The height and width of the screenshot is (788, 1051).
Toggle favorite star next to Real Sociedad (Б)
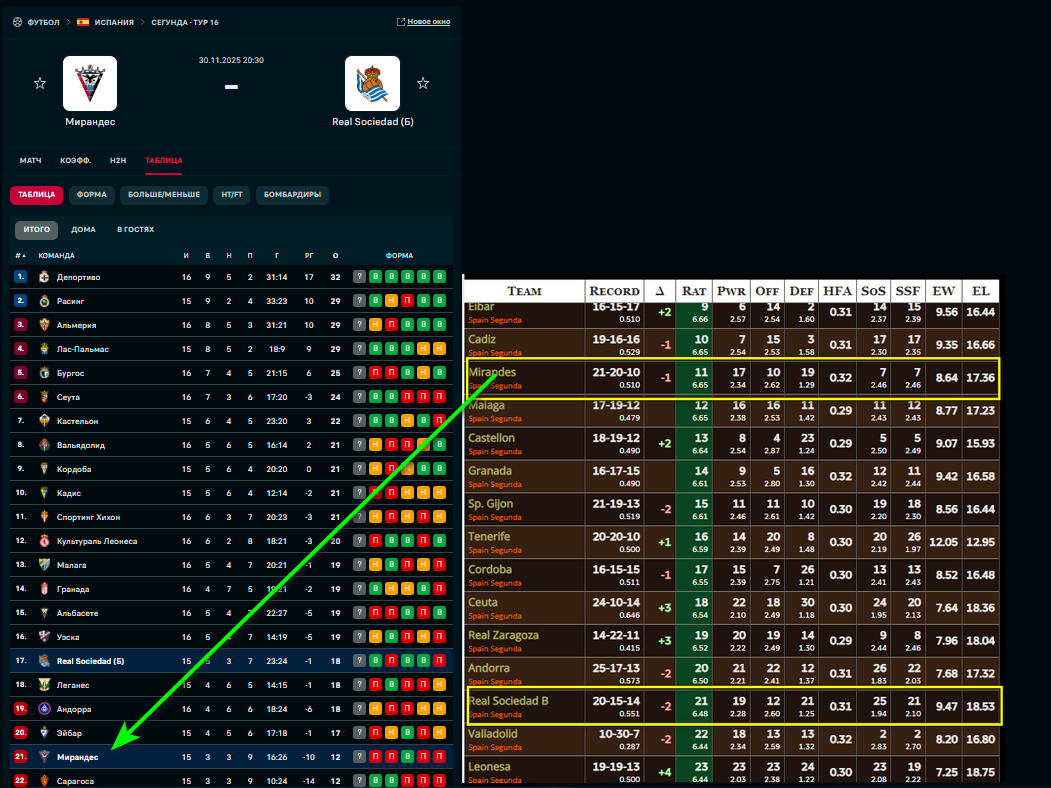(423, 83)
